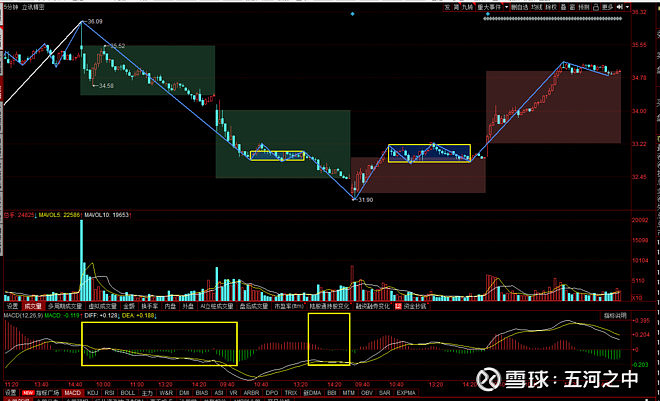
Task: Click the 叠 overlay toolbar button
Action: 563,7
